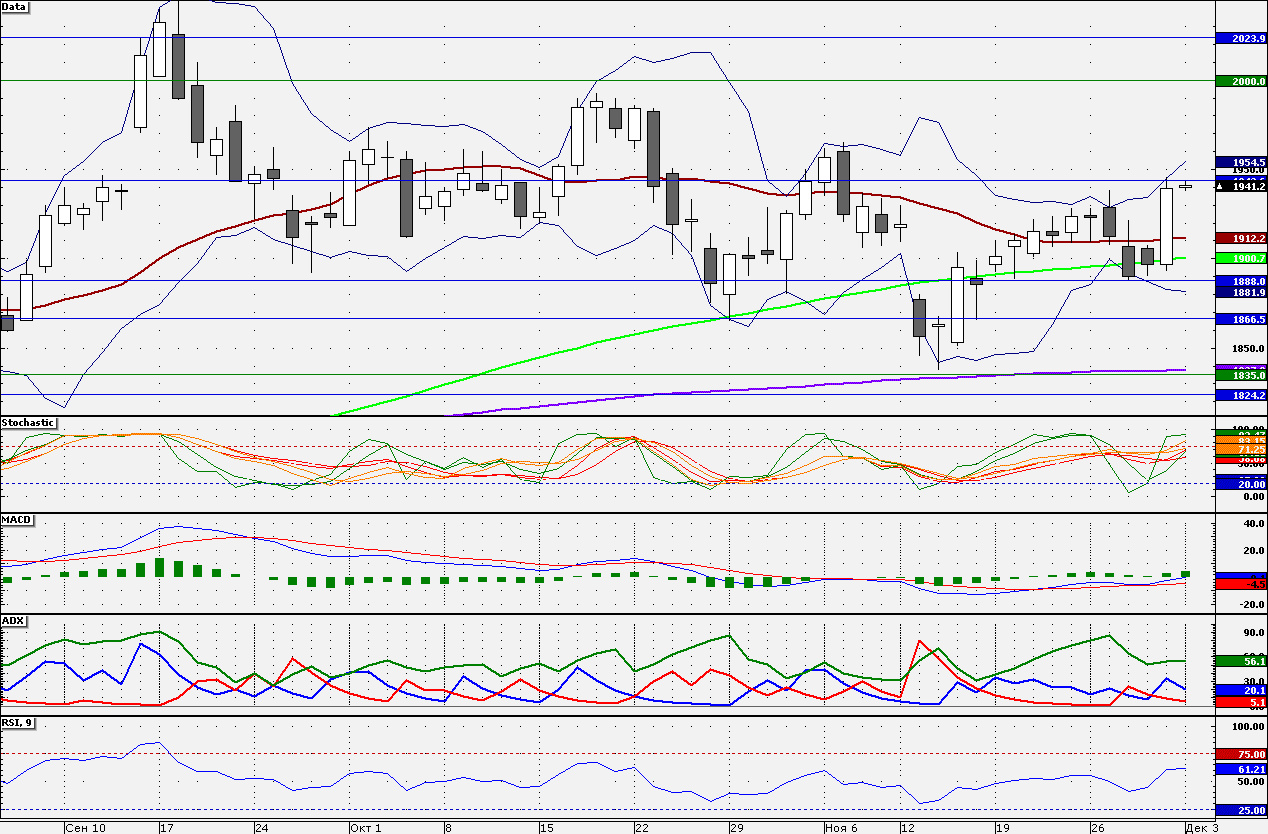Click the current price label 1941.2
The width and height of the screenshot is (1268, 834).
click(x=1242, y=186)
